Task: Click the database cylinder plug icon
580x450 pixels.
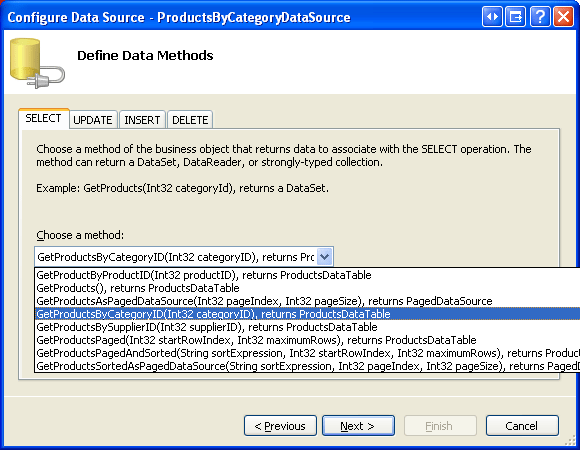Action: coord(37,63)
